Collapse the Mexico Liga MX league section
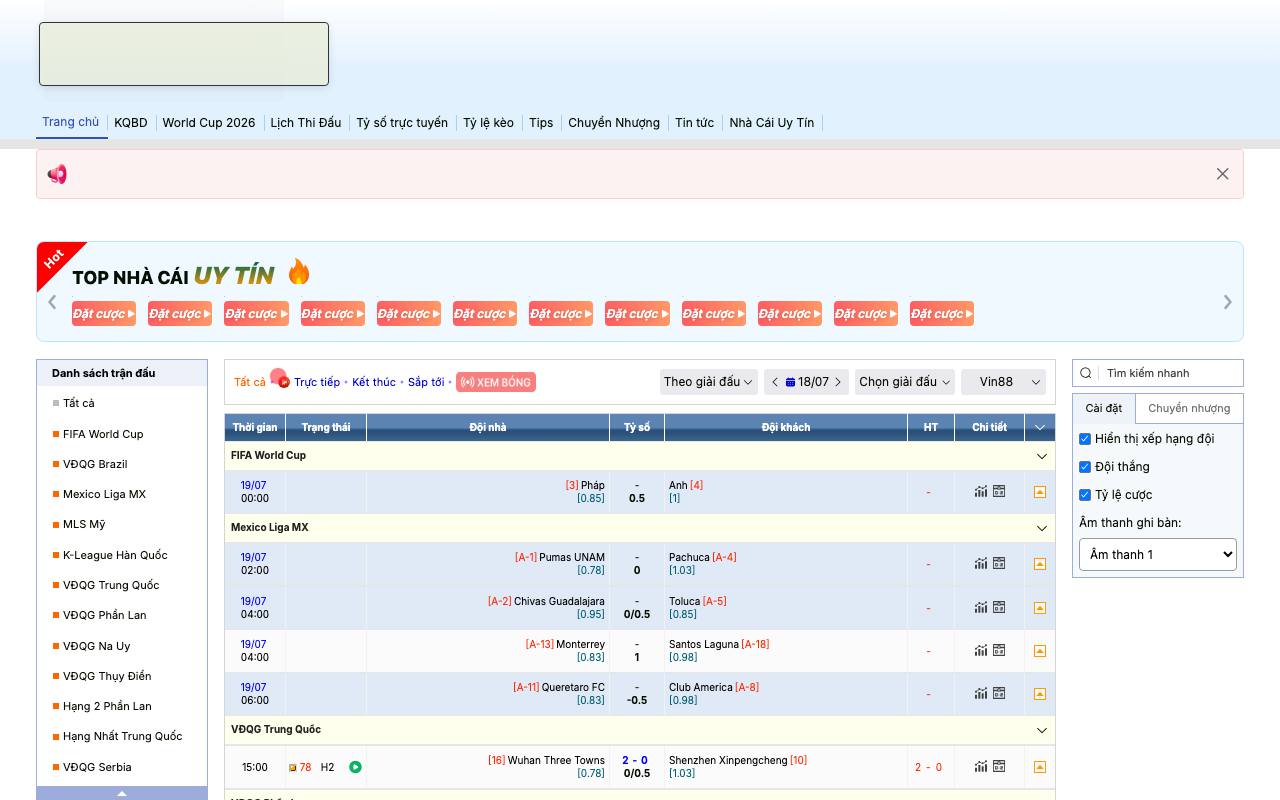Viewport: 1280px width, 800px height. click(x=1041, y=528)
